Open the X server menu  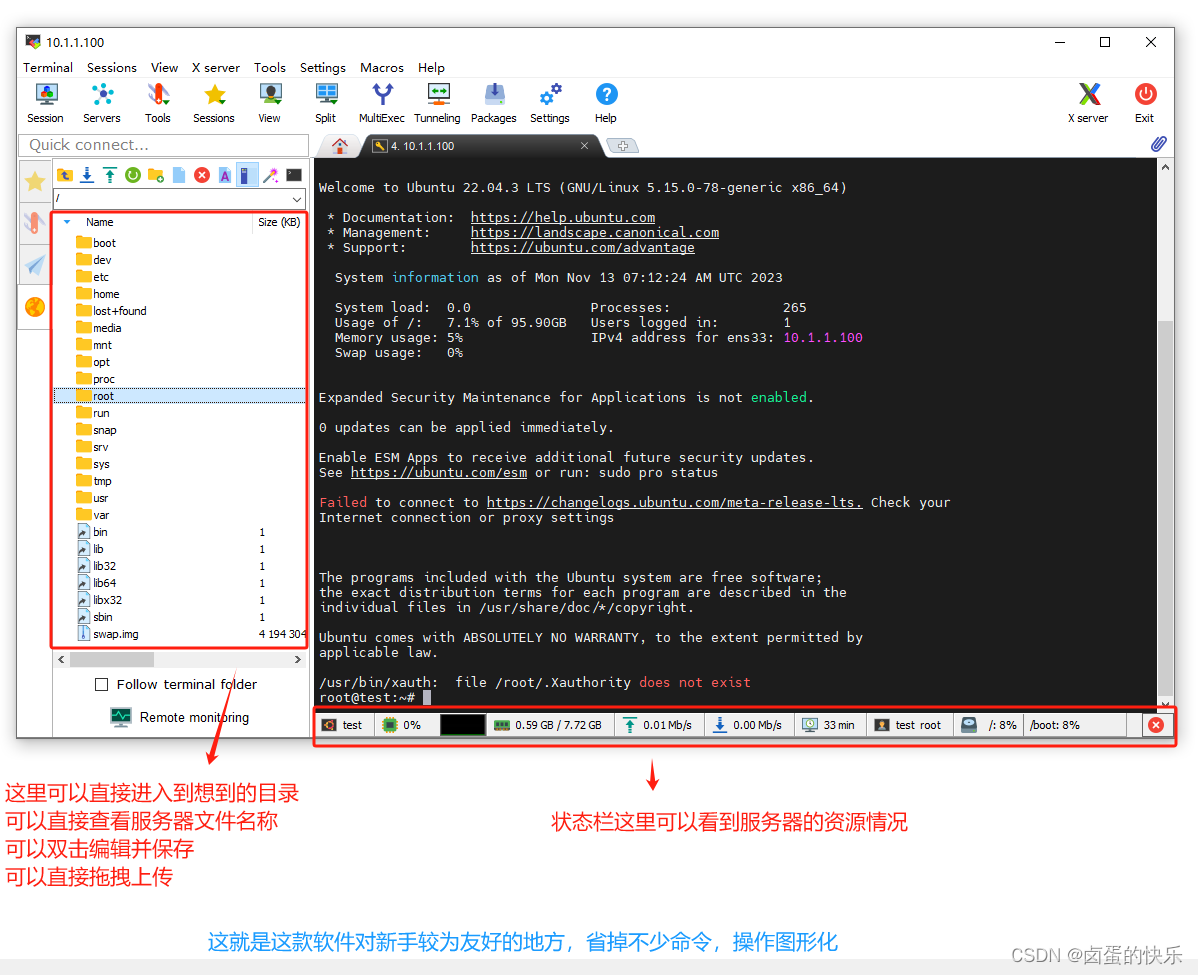pyautogui.click(x=215, y=67)
